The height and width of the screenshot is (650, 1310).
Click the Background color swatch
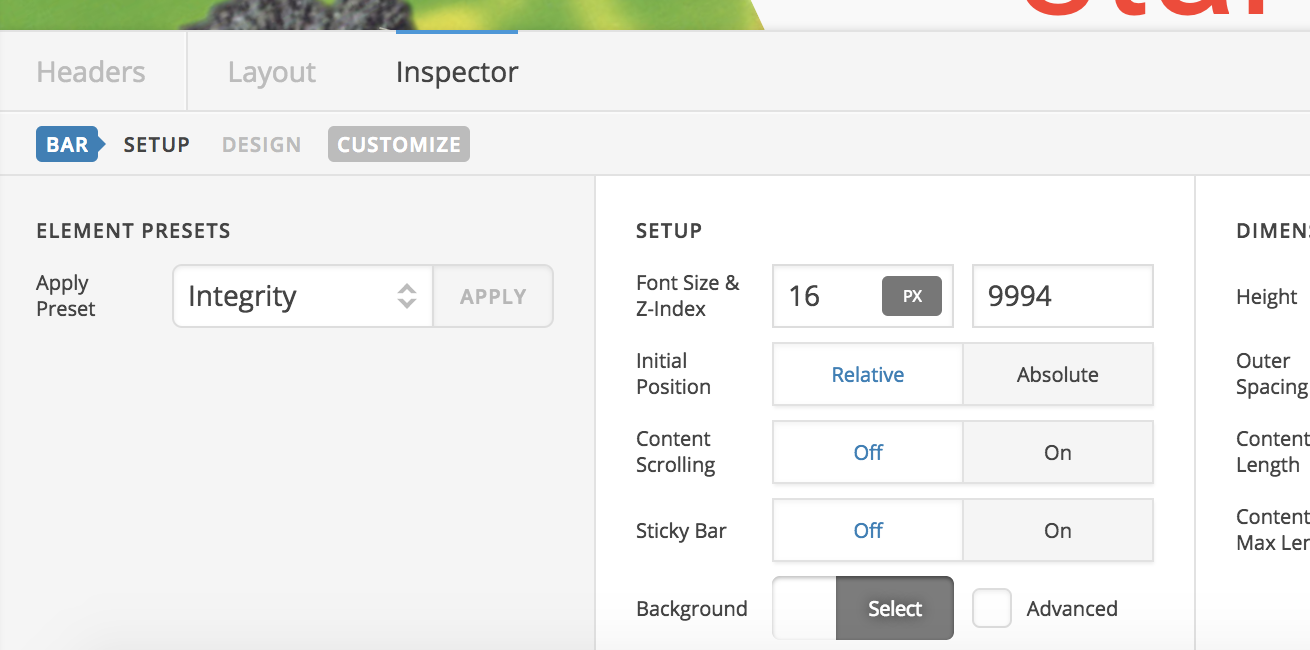[805, 608]
